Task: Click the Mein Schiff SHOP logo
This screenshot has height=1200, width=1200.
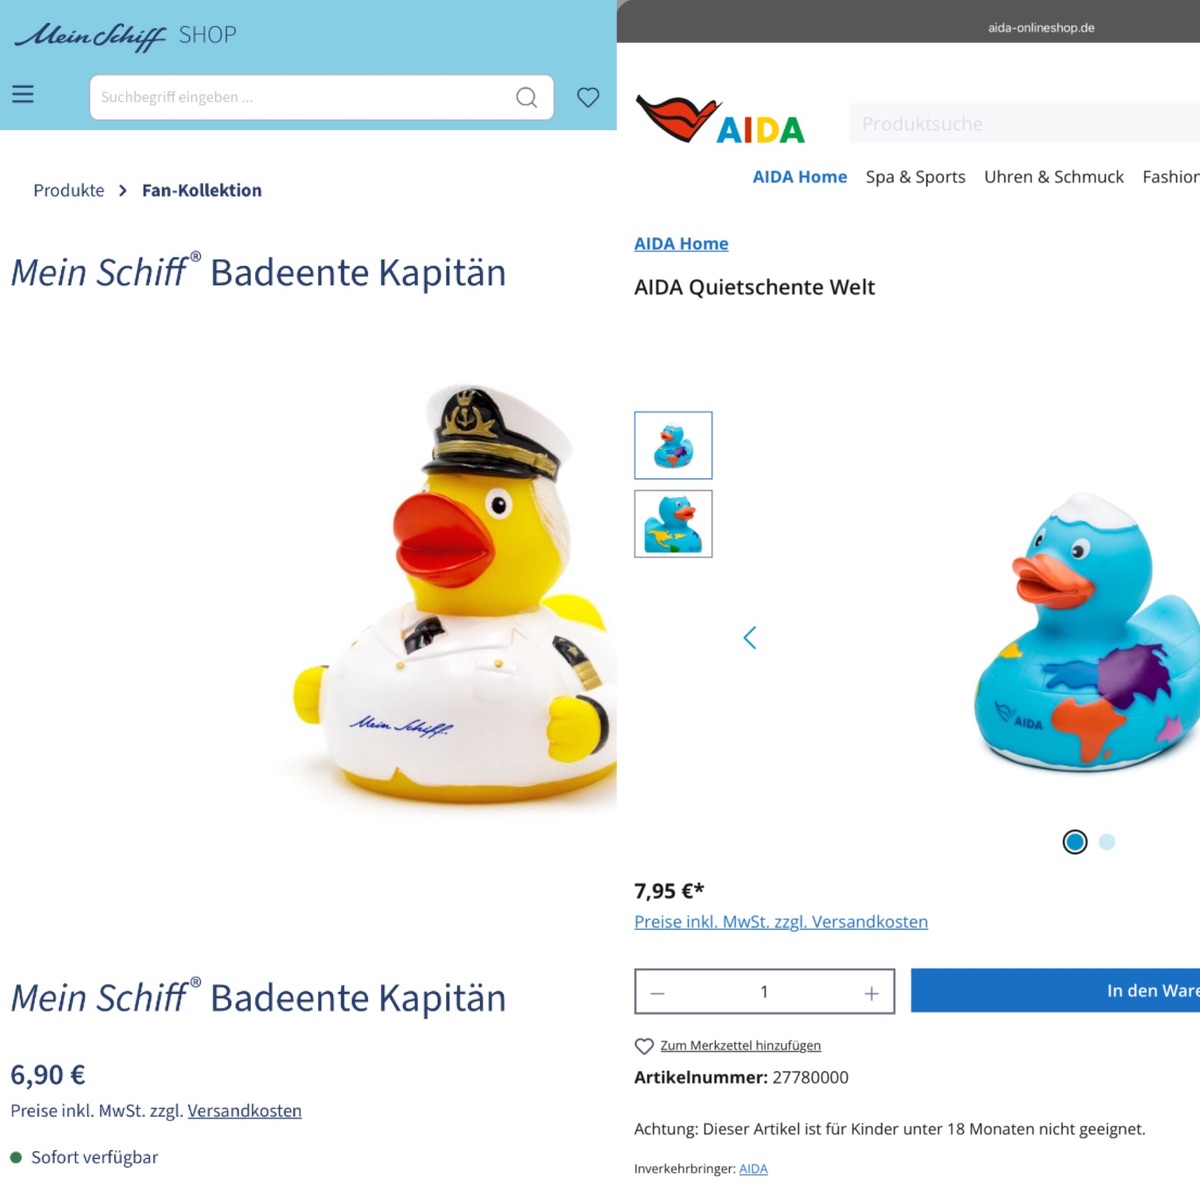Action: point(126,35)
